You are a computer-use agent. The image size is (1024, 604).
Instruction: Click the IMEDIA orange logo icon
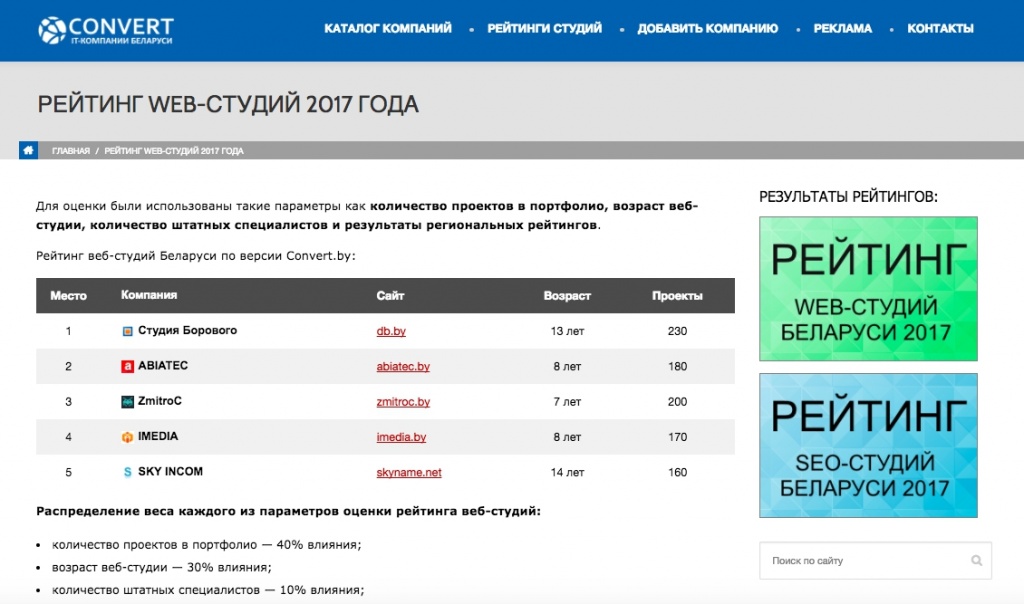tap(127, 437)
